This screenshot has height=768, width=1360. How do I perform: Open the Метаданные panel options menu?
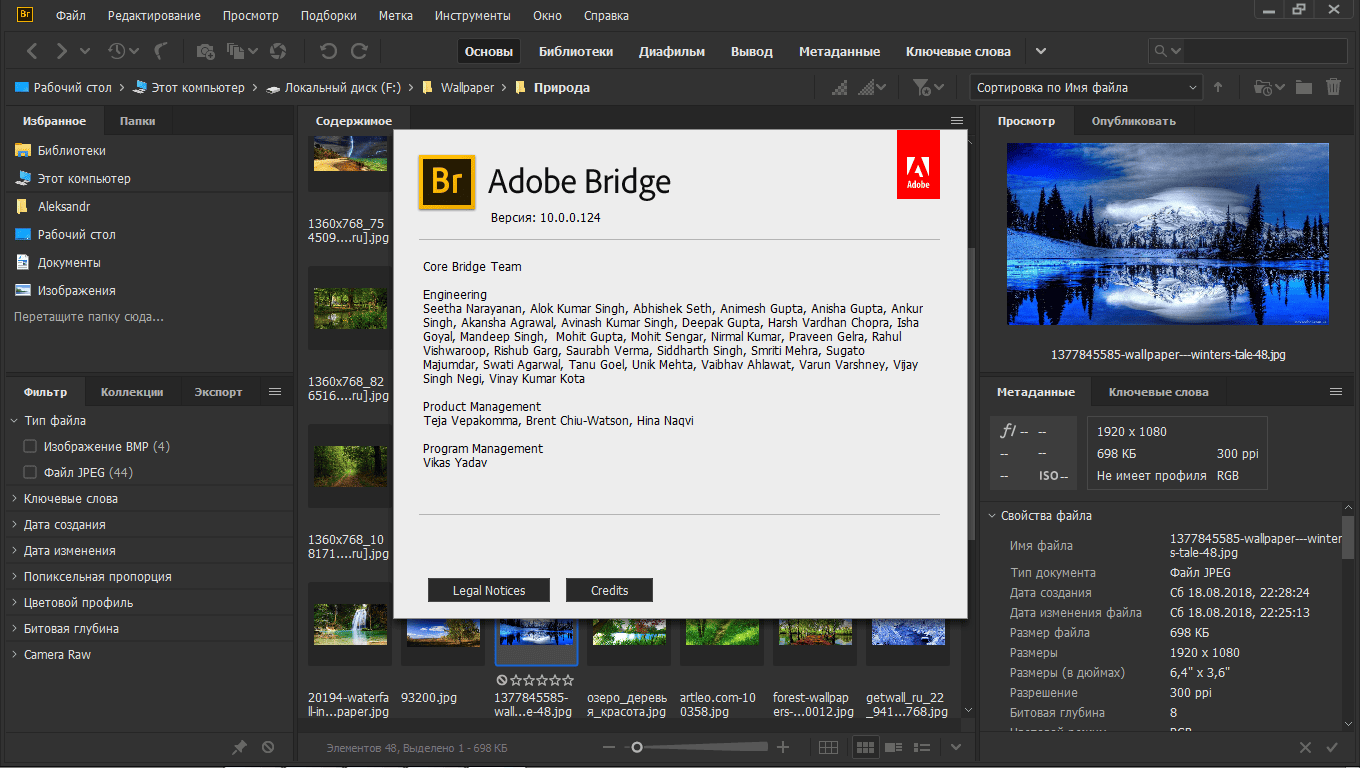point(1335,392)
